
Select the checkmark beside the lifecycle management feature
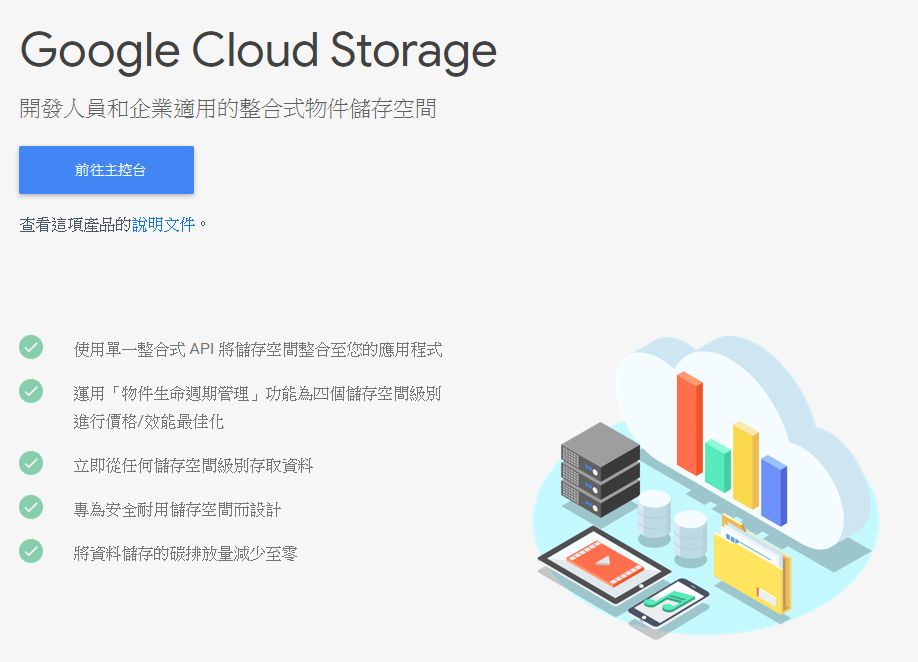[30, 391]
